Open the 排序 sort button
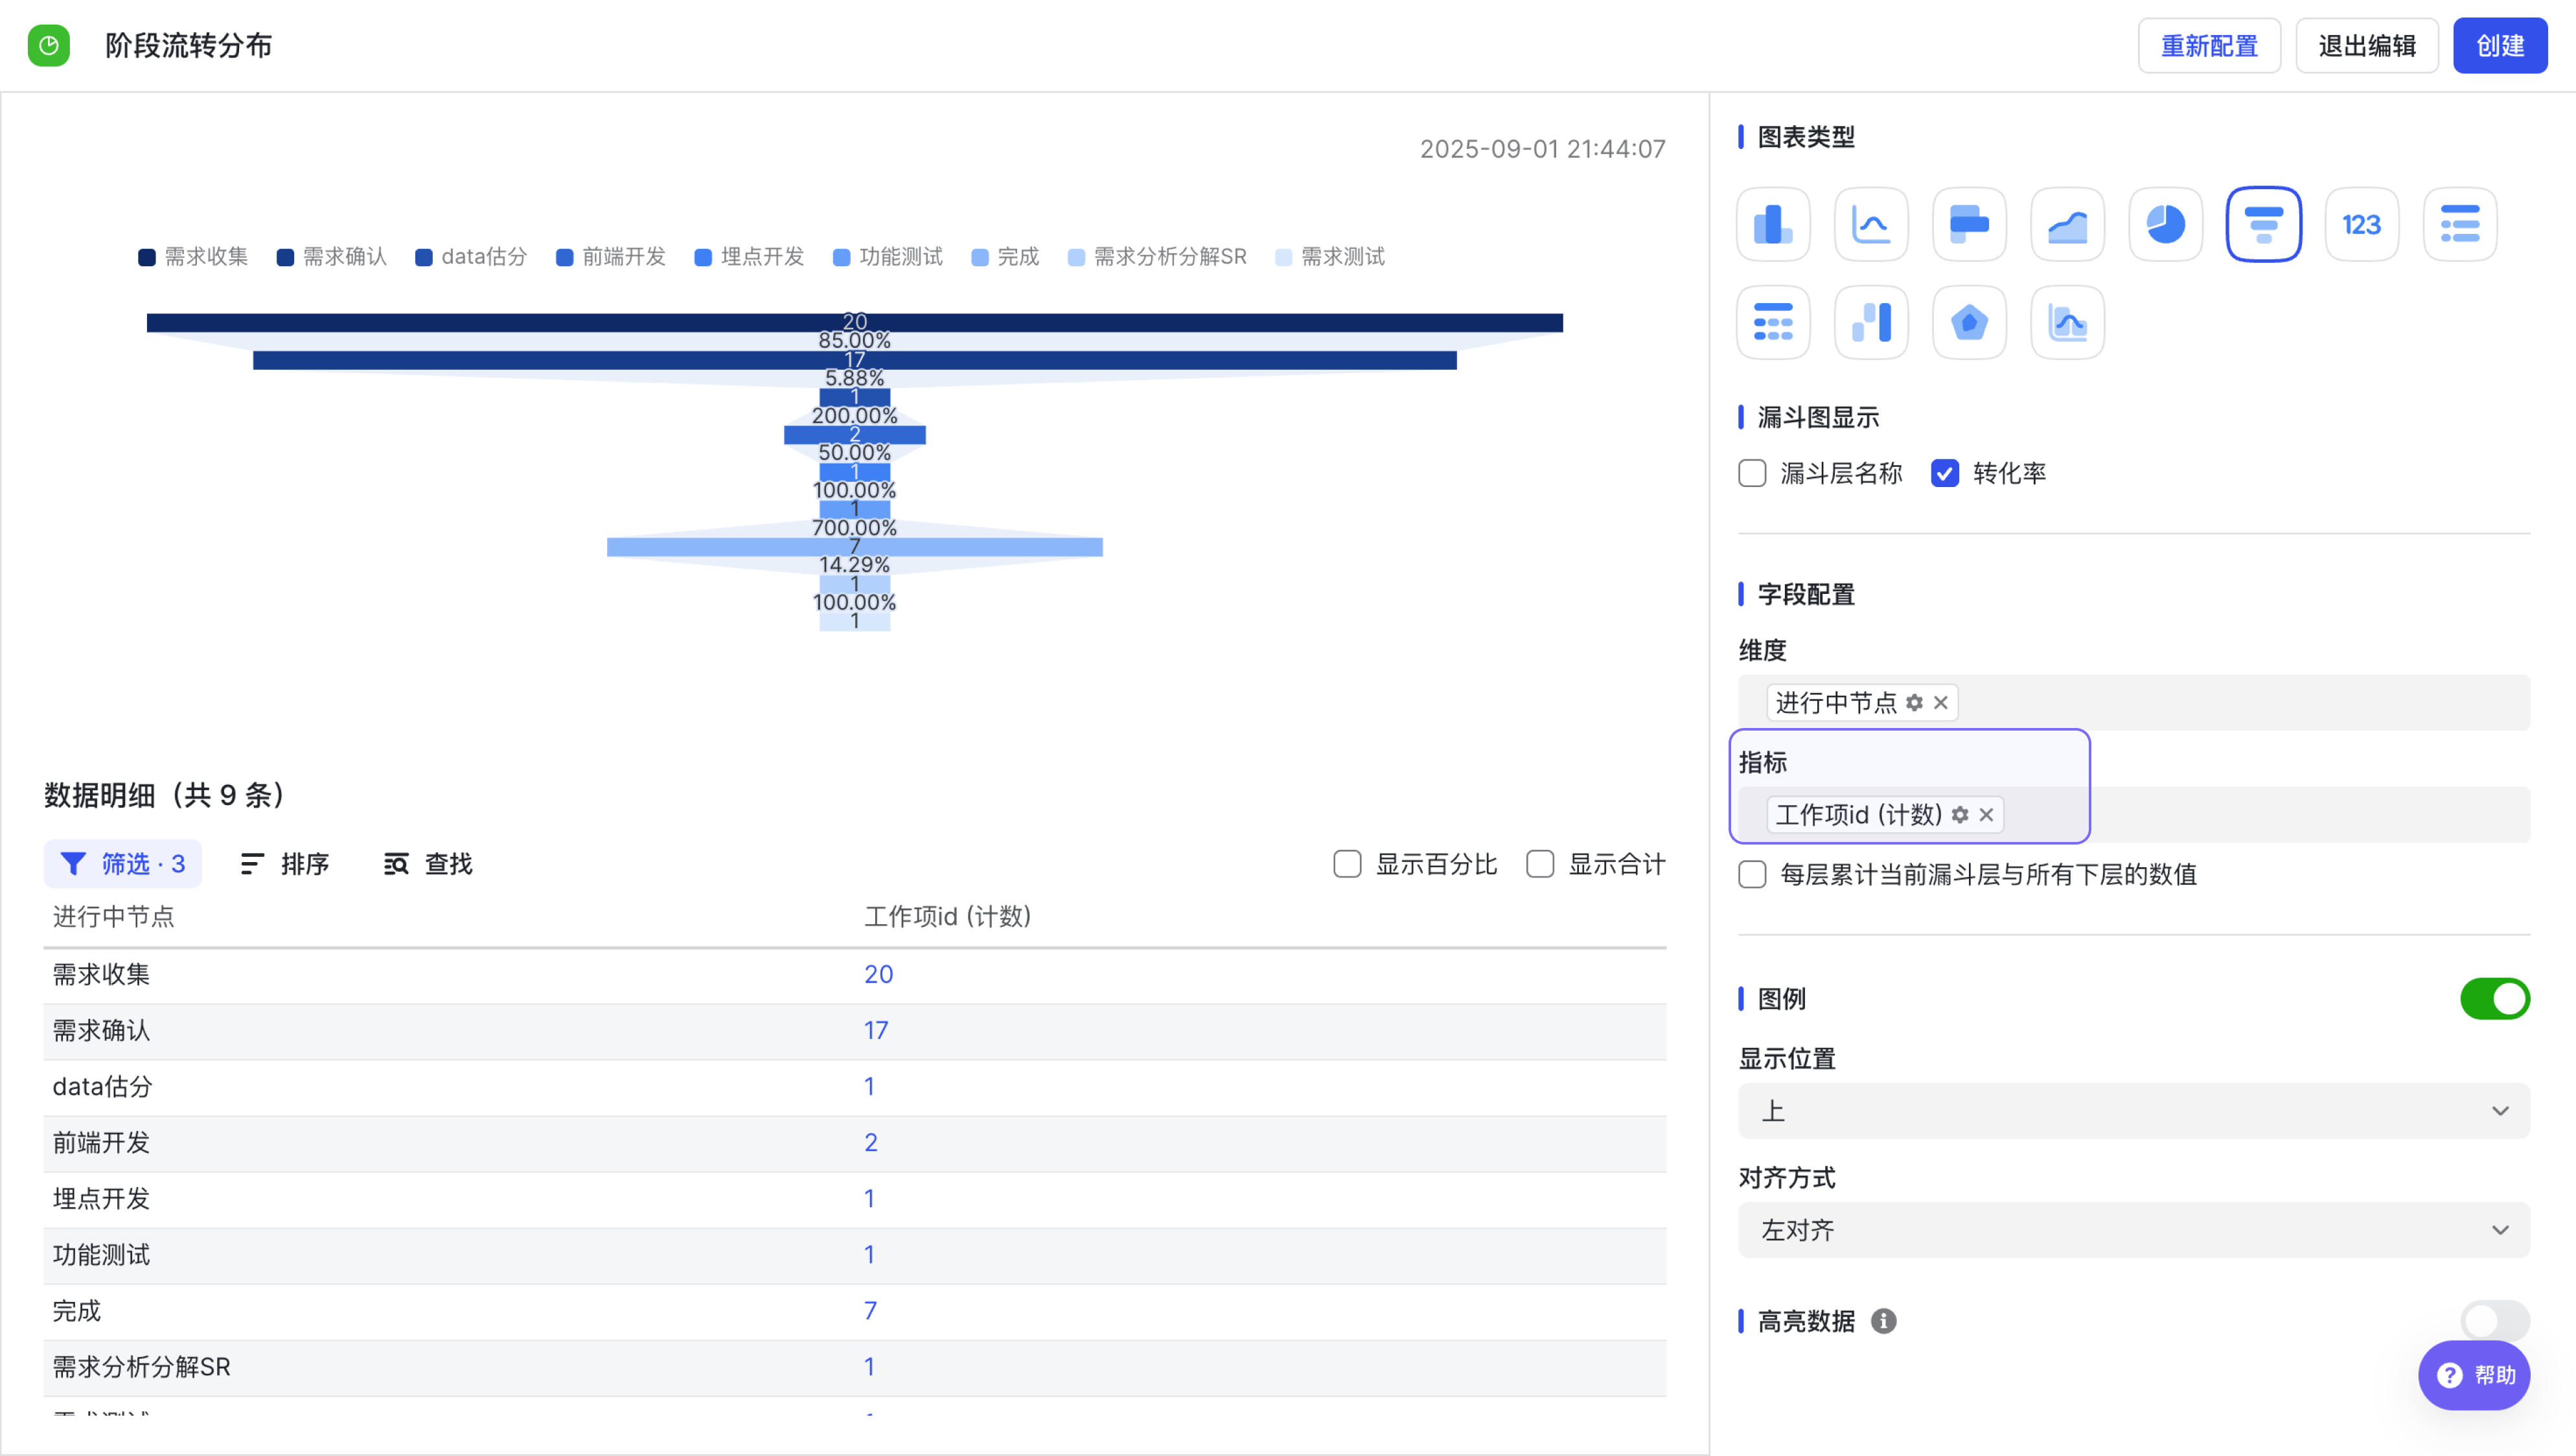Screen dimensions: 2576x1456 point(285,864)
